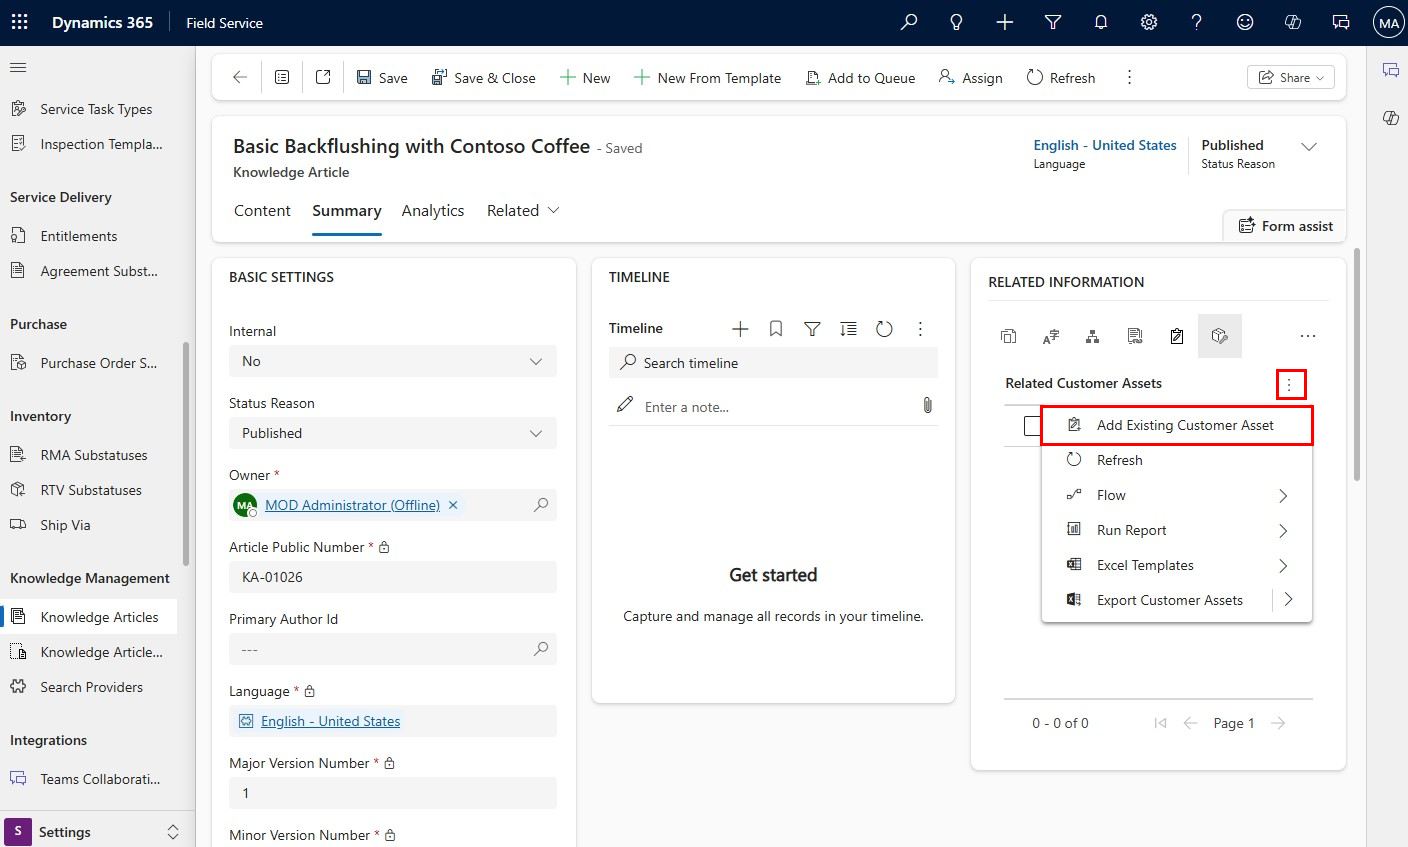The height and width of the screenshot is (847, 1408).
Task: Filter the timeline records
Action: click(812, 329)
